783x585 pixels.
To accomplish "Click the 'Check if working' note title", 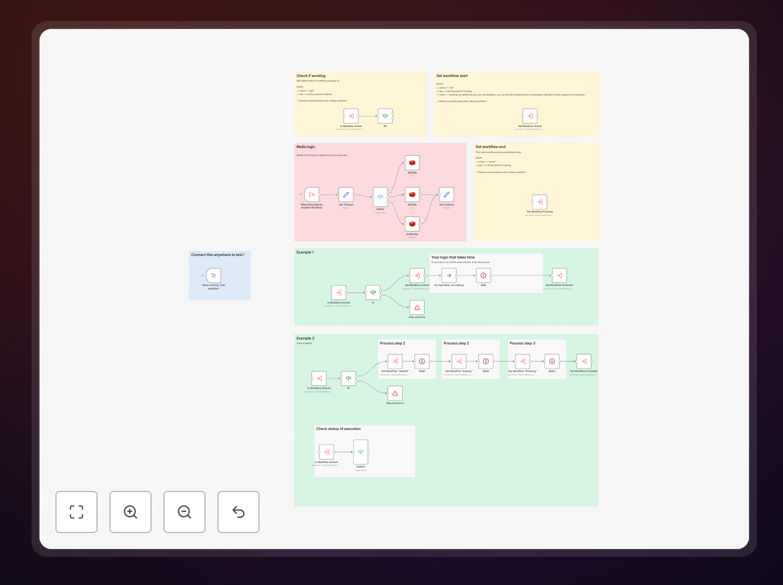I will (x=311, y=76).
